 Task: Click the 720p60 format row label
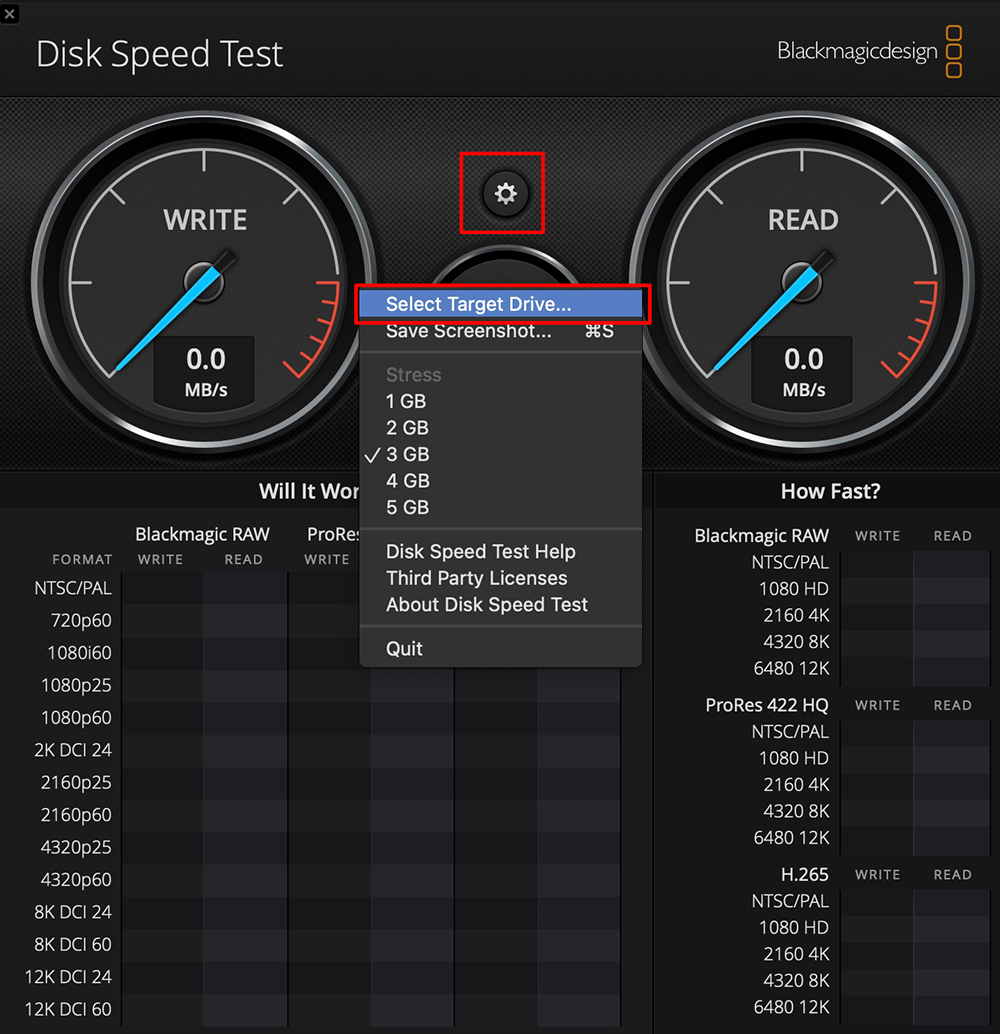tap(81, 621)
